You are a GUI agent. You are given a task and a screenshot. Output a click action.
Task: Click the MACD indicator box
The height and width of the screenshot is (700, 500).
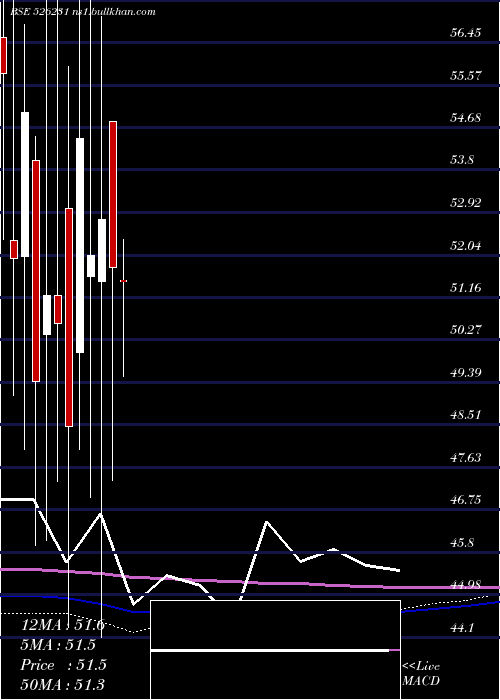(x=275, y=650)
